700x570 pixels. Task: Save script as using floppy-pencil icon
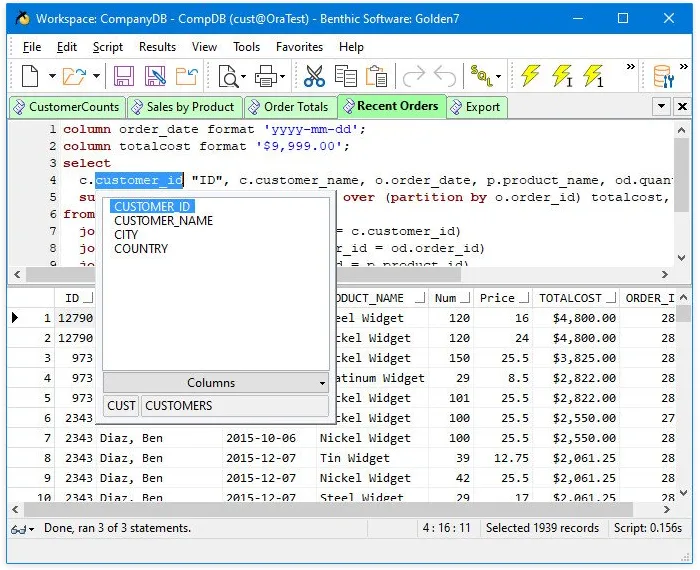tap(155, 76)
